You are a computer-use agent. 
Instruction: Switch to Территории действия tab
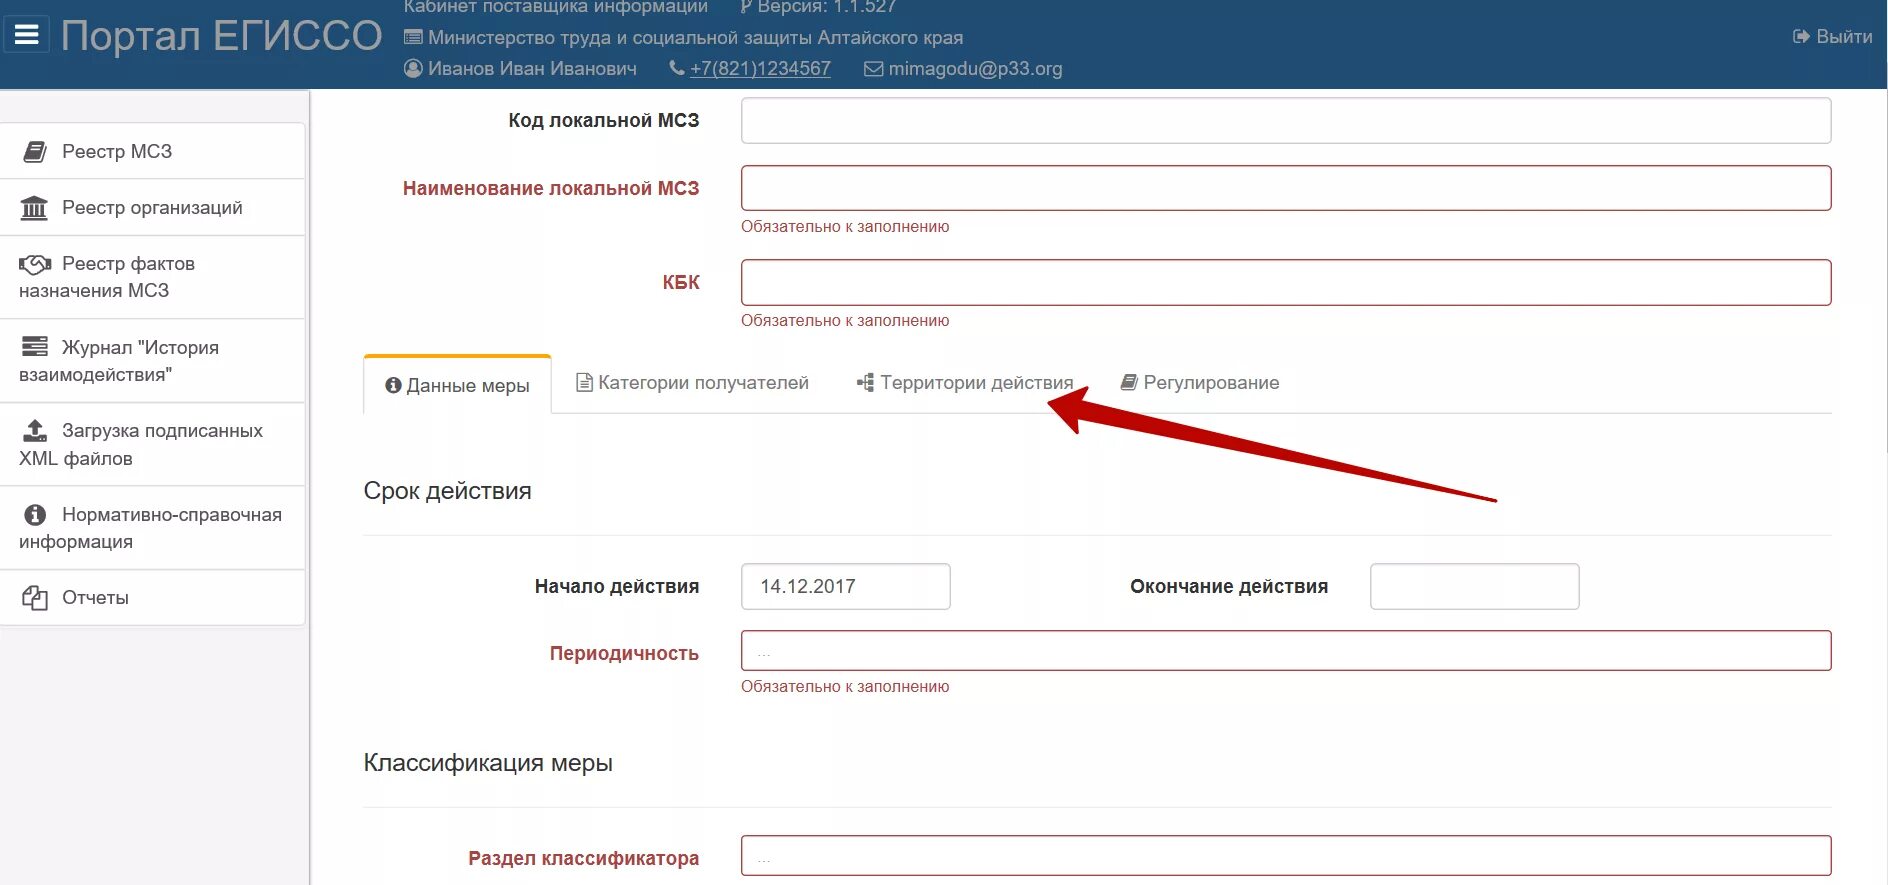[x=965, y=382]
